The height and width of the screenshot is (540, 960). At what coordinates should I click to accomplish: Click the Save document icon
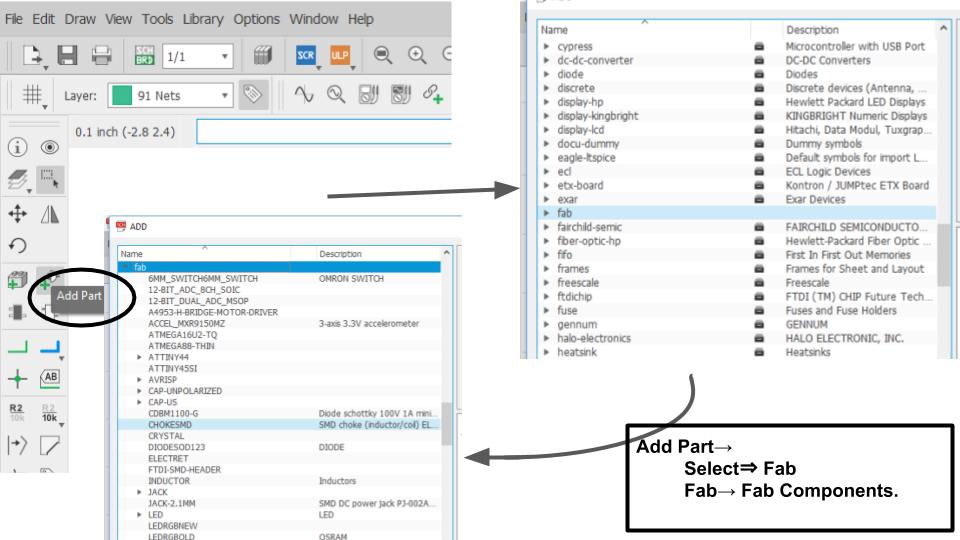coord(67,56)
